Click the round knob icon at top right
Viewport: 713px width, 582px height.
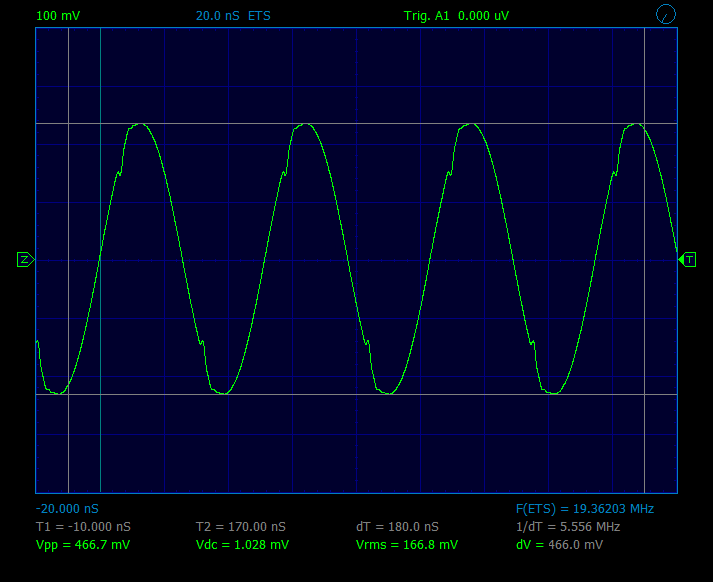[666, 14]
